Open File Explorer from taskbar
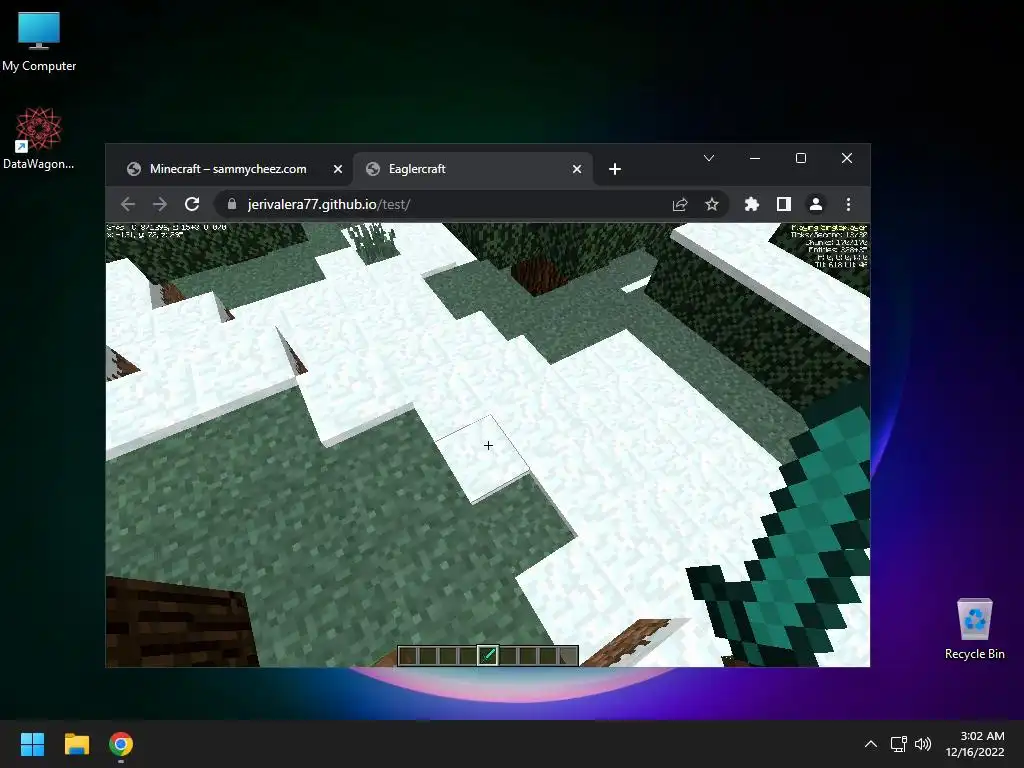1024x768 pixels. pos(76,744)
